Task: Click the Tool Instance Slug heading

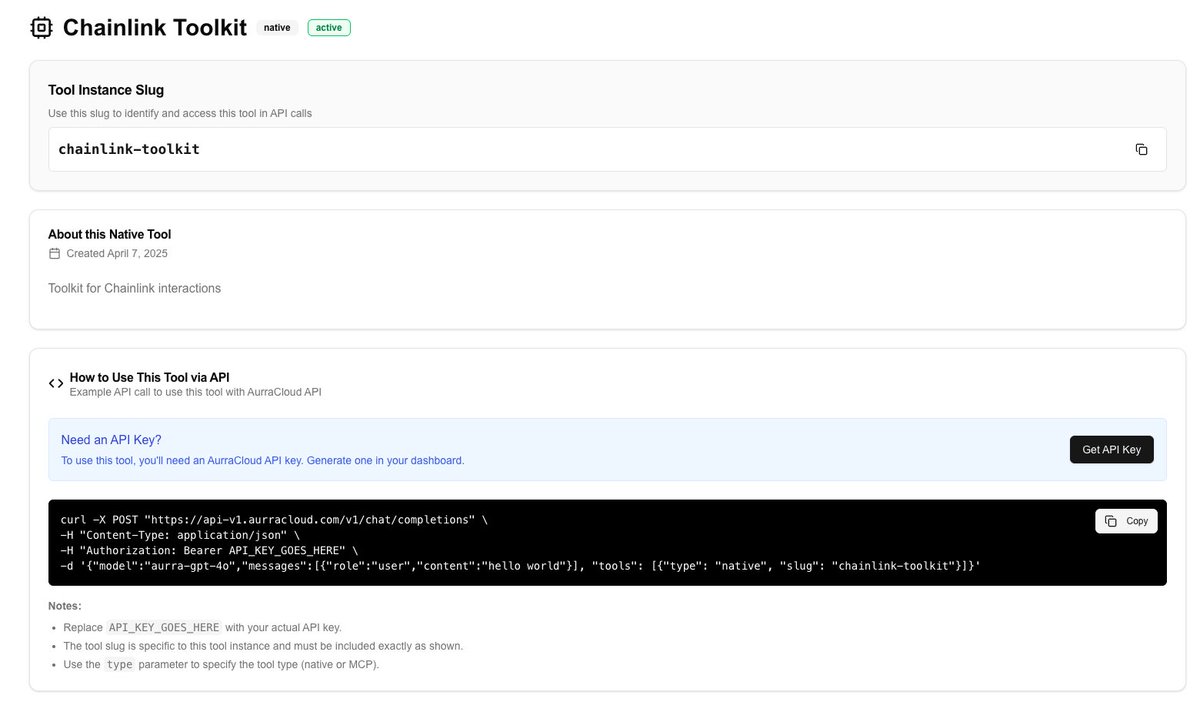Action: coord(106,90)
